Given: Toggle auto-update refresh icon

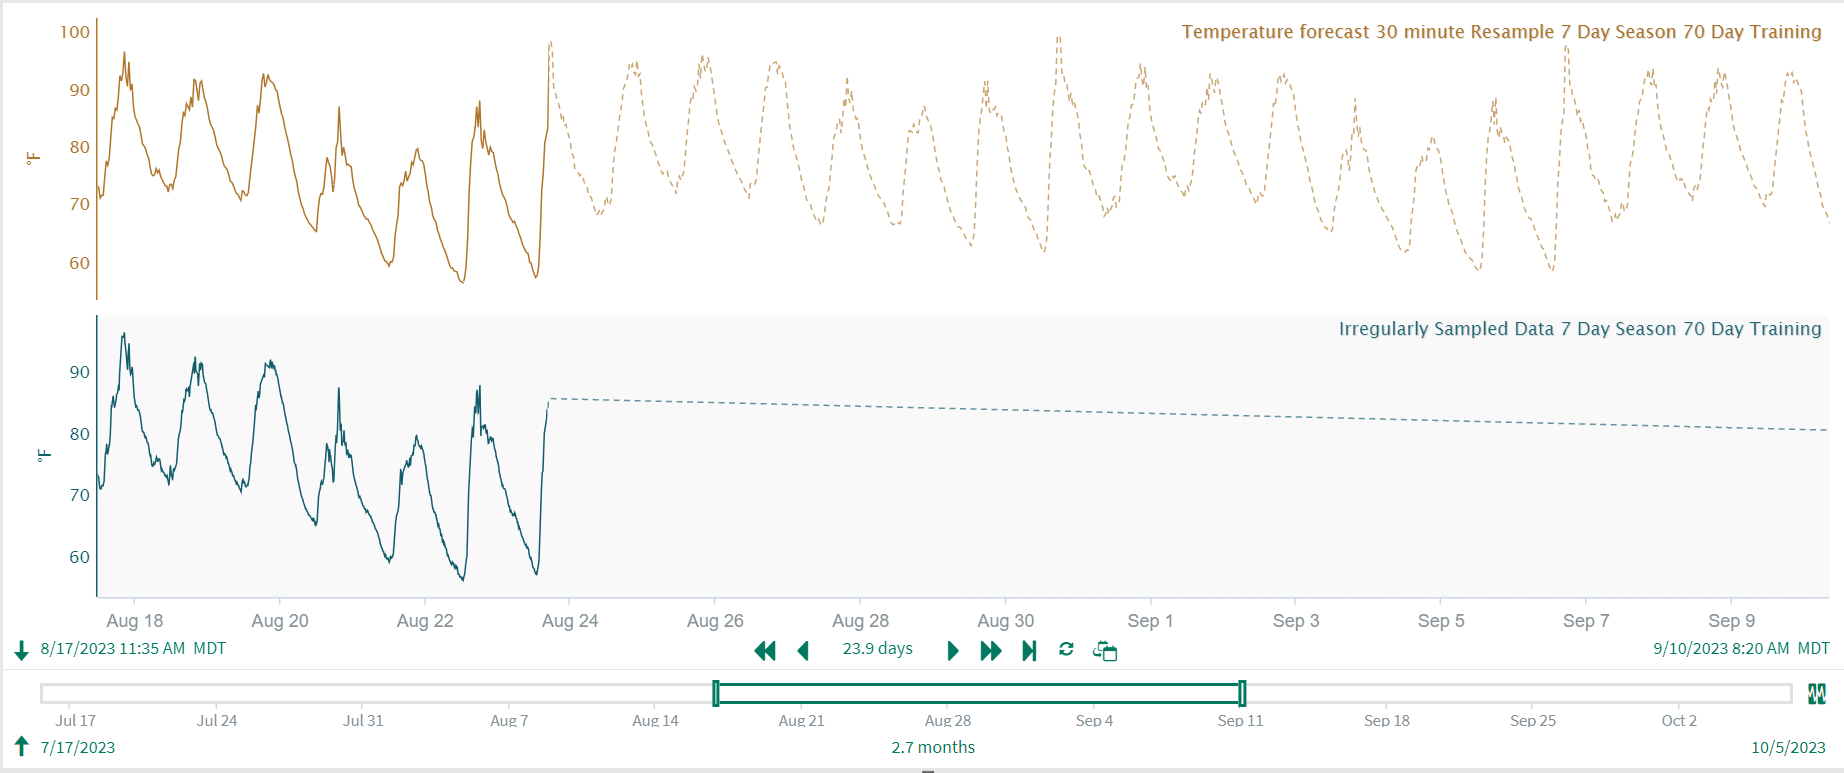Looking at the screenshot, I should pyautogui.click(x=1066, y=650).
